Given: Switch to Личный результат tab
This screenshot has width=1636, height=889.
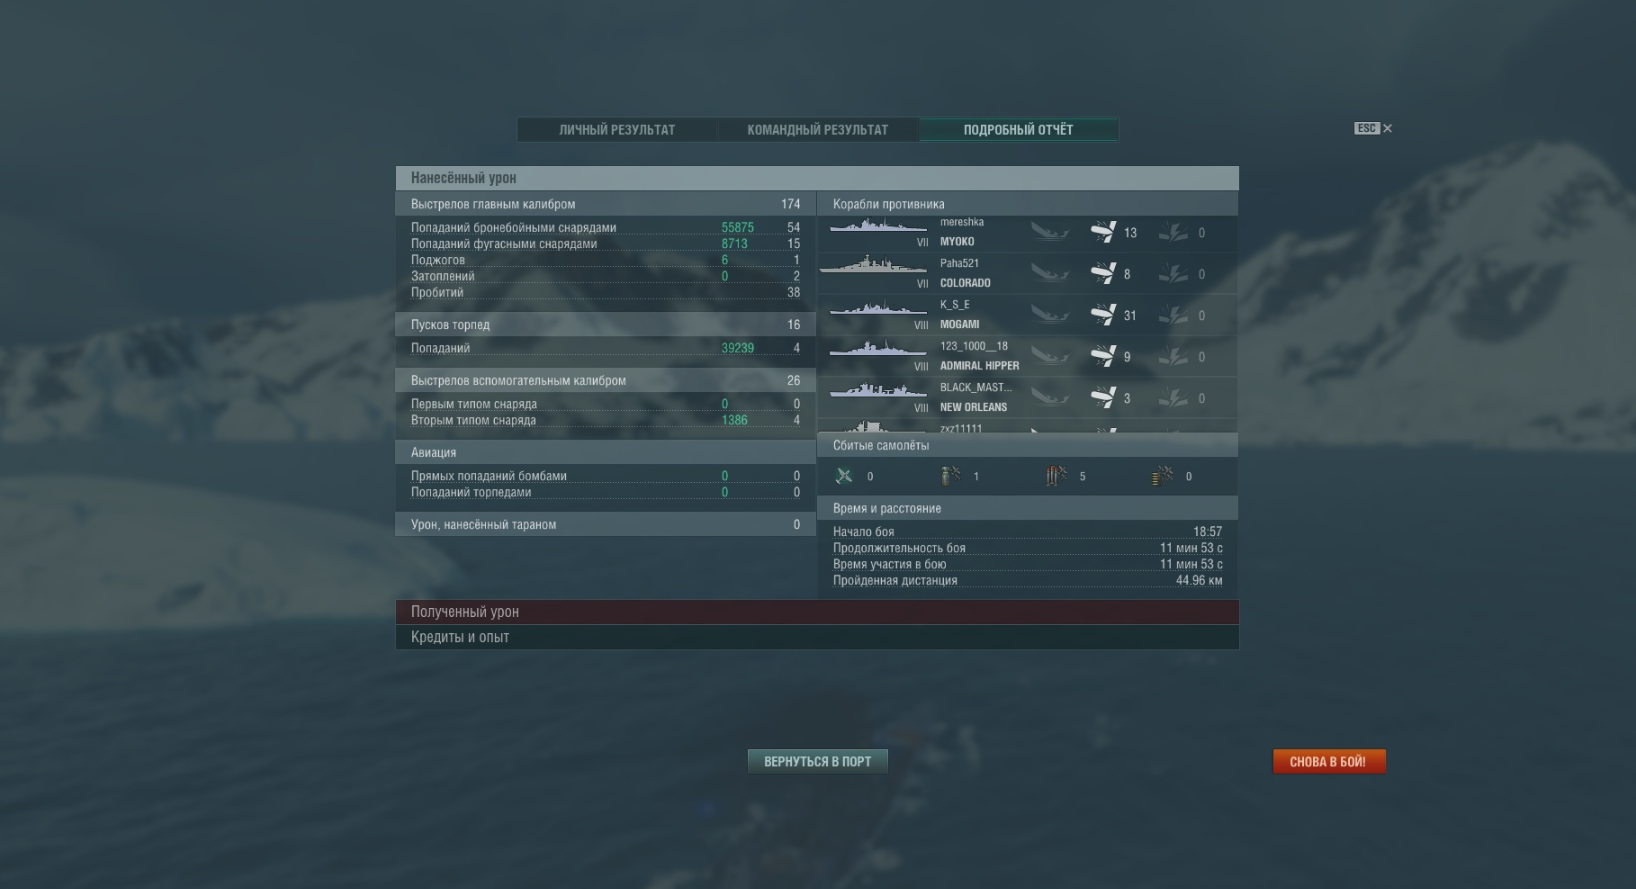Looking at the screenshot, I should 617,130.
